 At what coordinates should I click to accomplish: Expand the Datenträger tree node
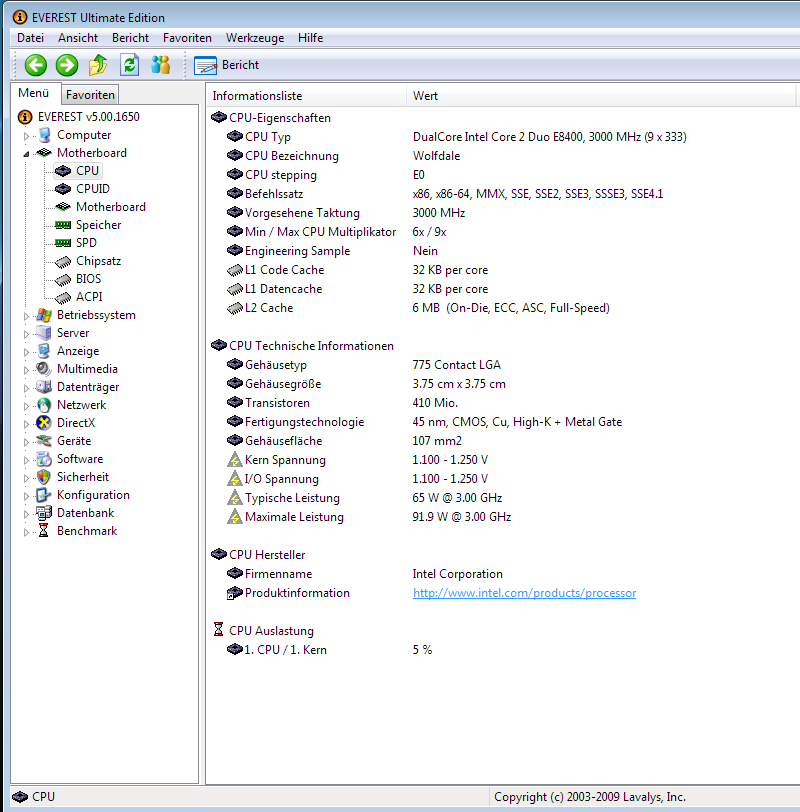26,388
